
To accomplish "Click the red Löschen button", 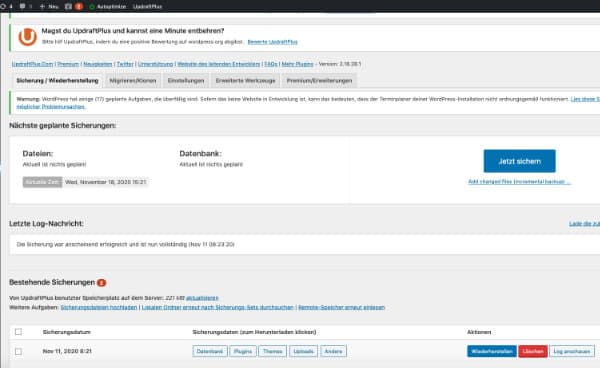I will pyautogui.click(x=533, y=351).
